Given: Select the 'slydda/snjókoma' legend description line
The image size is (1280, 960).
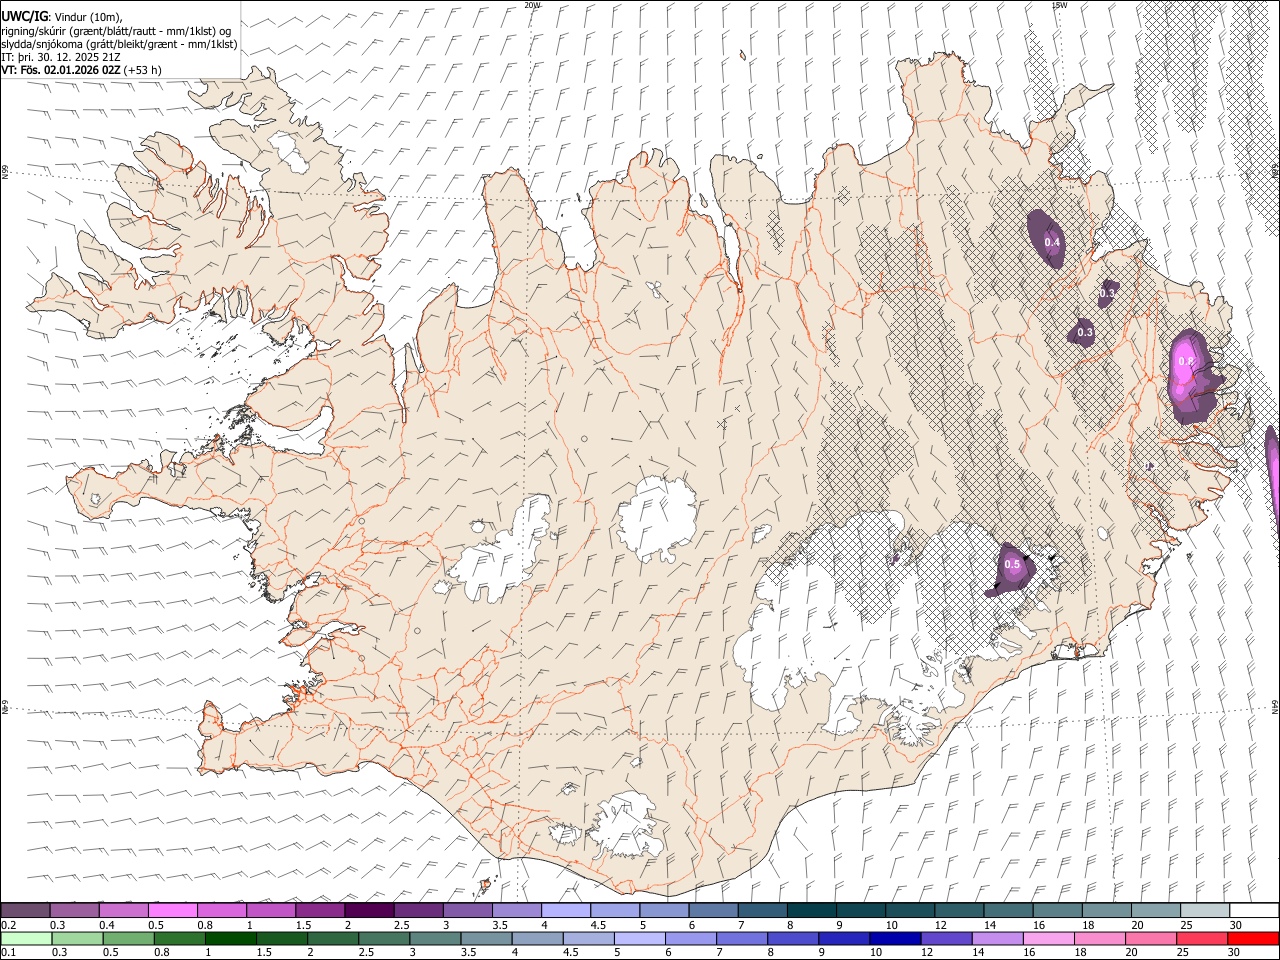Looking at the screenshot, I should click(x=119, y=43).
